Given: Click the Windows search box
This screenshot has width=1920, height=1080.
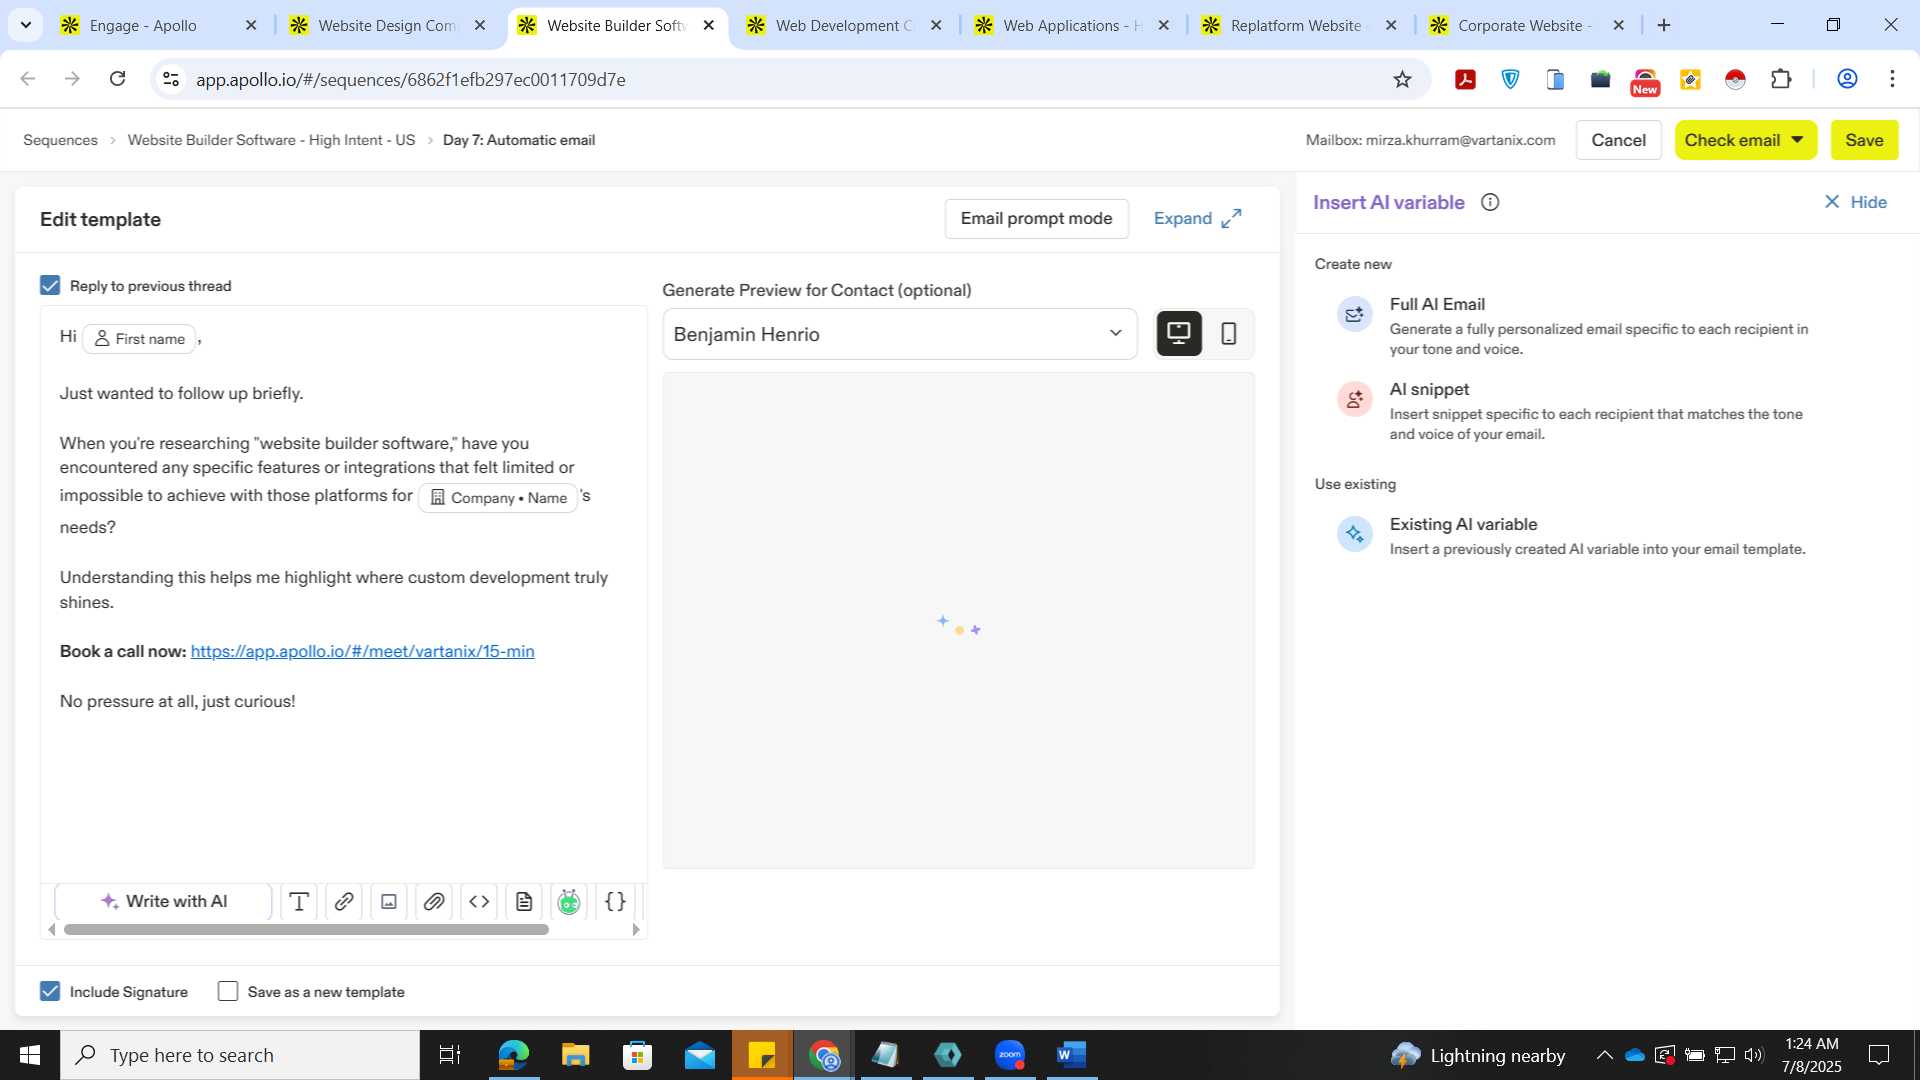Looking at the screenshot, I should coord(240,1055).
